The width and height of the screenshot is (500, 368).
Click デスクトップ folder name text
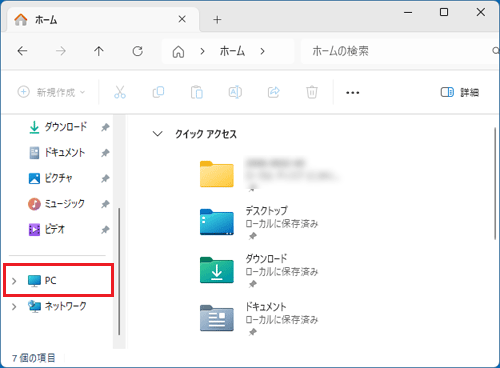(266, 210)
